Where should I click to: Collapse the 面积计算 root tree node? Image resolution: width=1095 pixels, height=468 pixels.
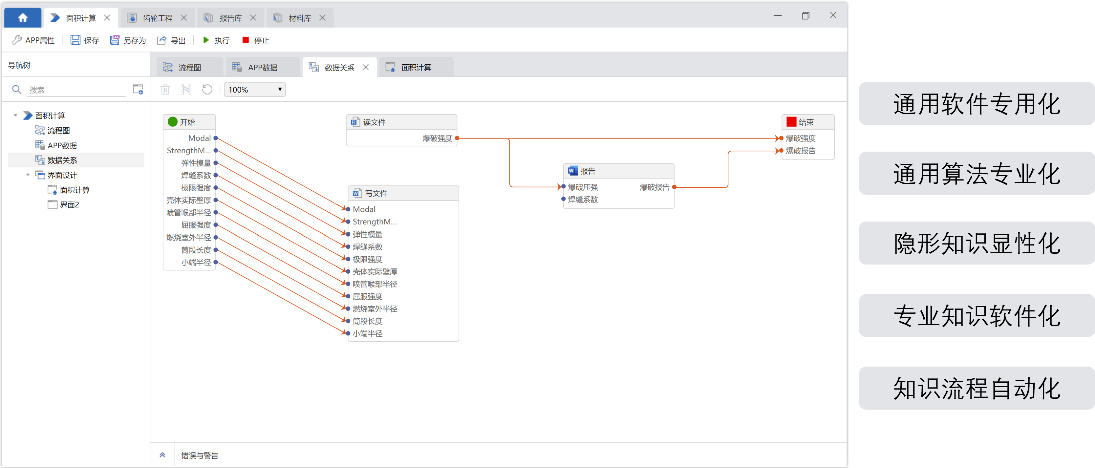[15, 115]
